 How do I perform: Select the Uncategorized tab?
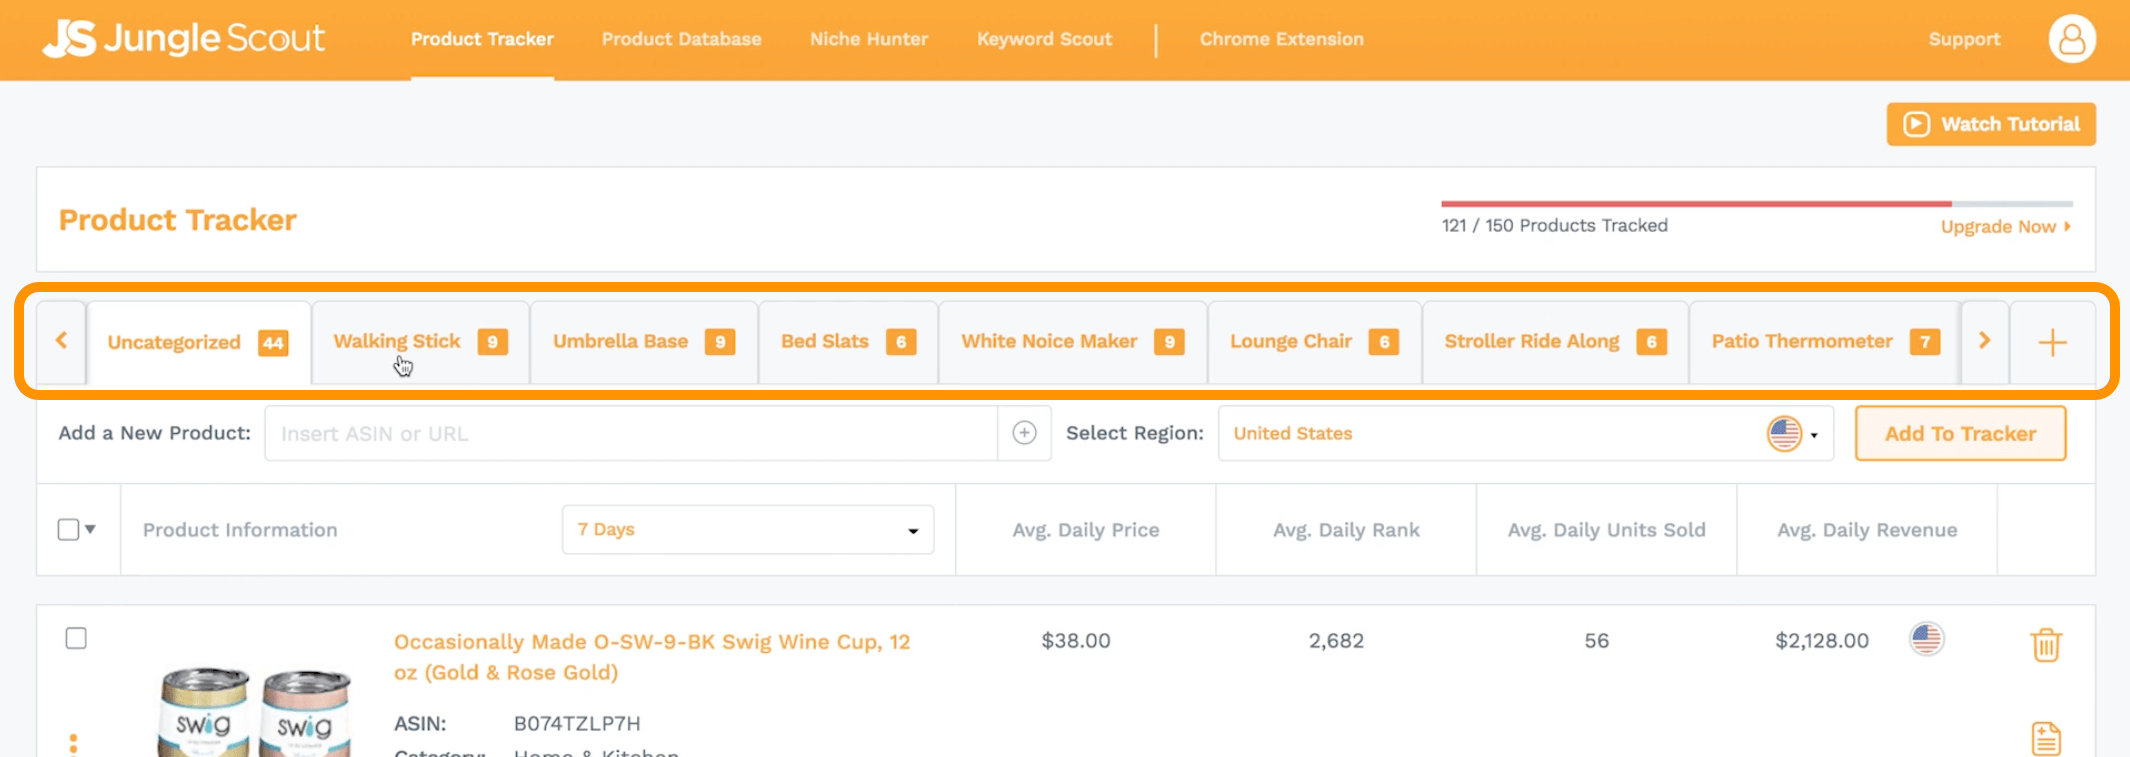198,342
